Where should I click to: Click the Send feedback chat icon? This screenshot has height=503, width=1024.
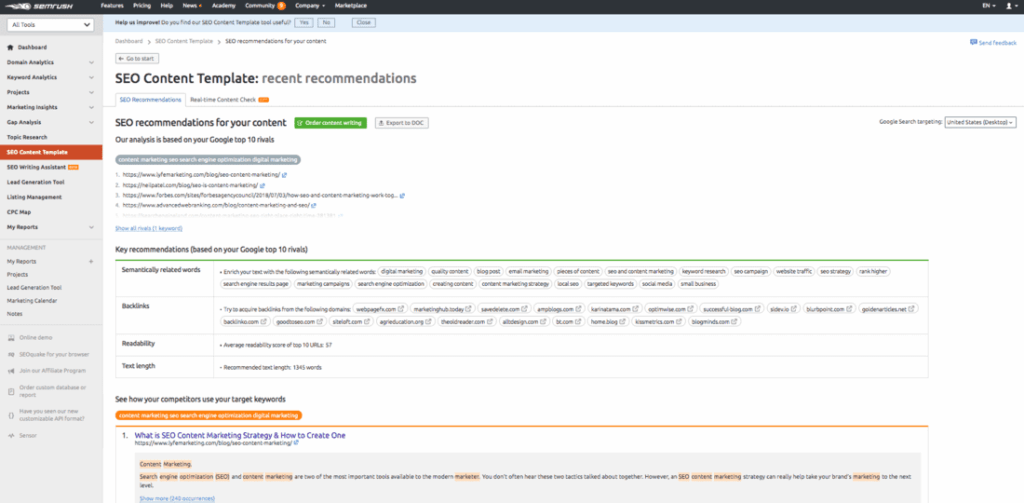973,42
